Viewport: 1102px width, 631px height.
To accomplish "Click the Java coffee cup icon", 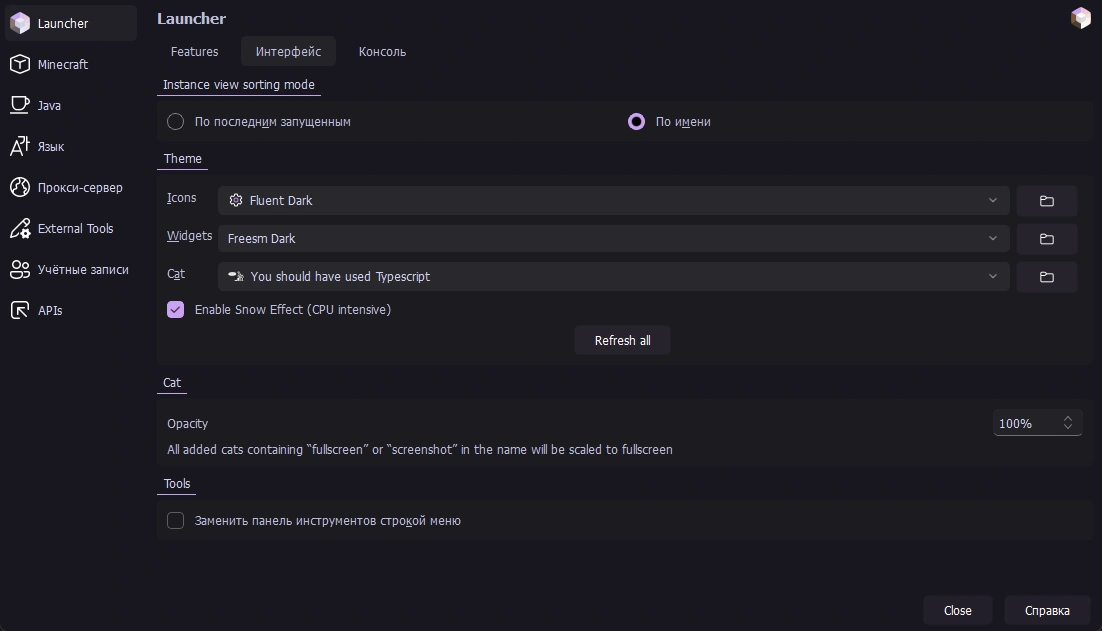I will click(x=19, y=105).
